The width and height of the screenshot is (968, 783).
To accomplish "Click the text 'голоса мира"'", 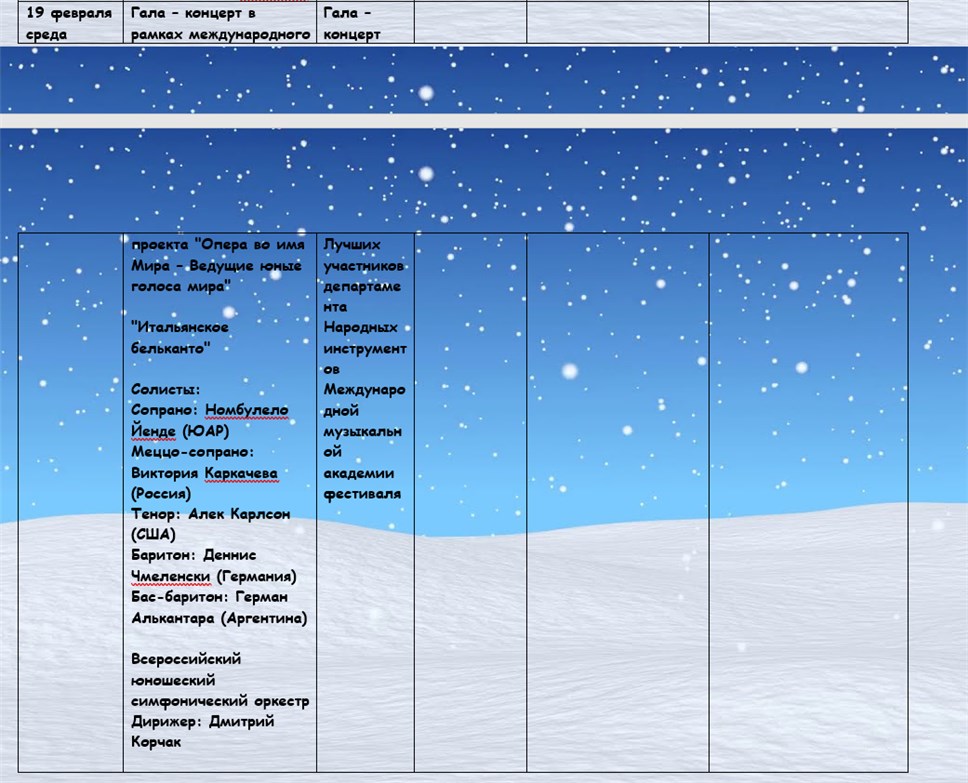I will [x=180, y=287].
